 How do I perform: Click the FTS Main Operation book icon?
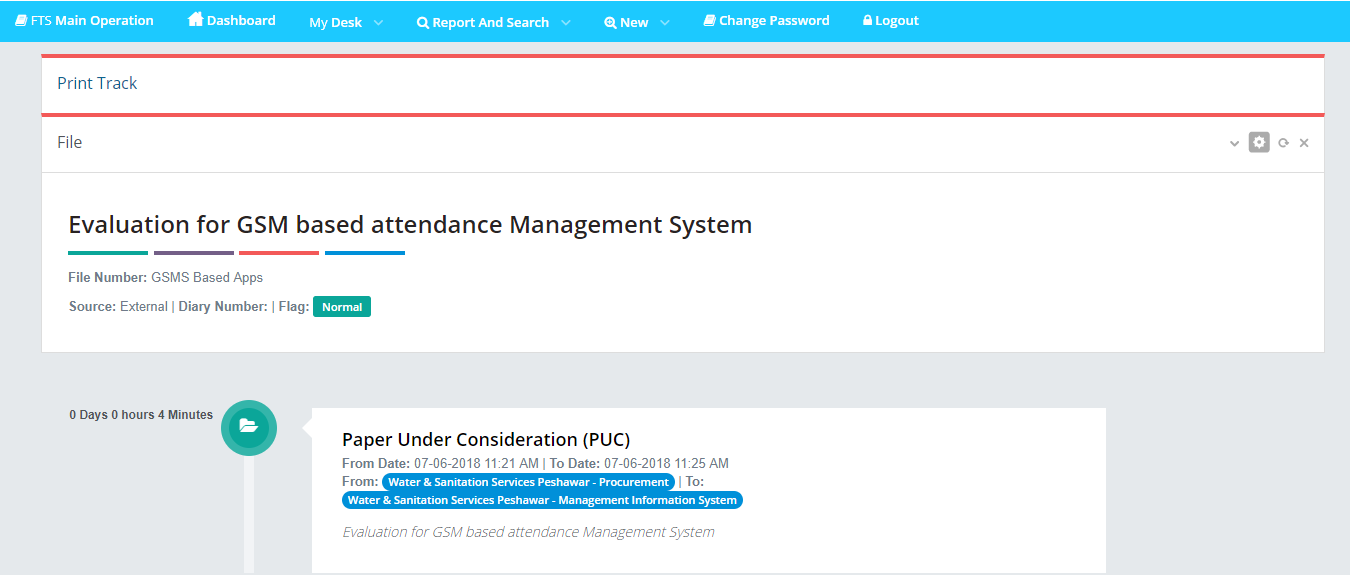21,20
